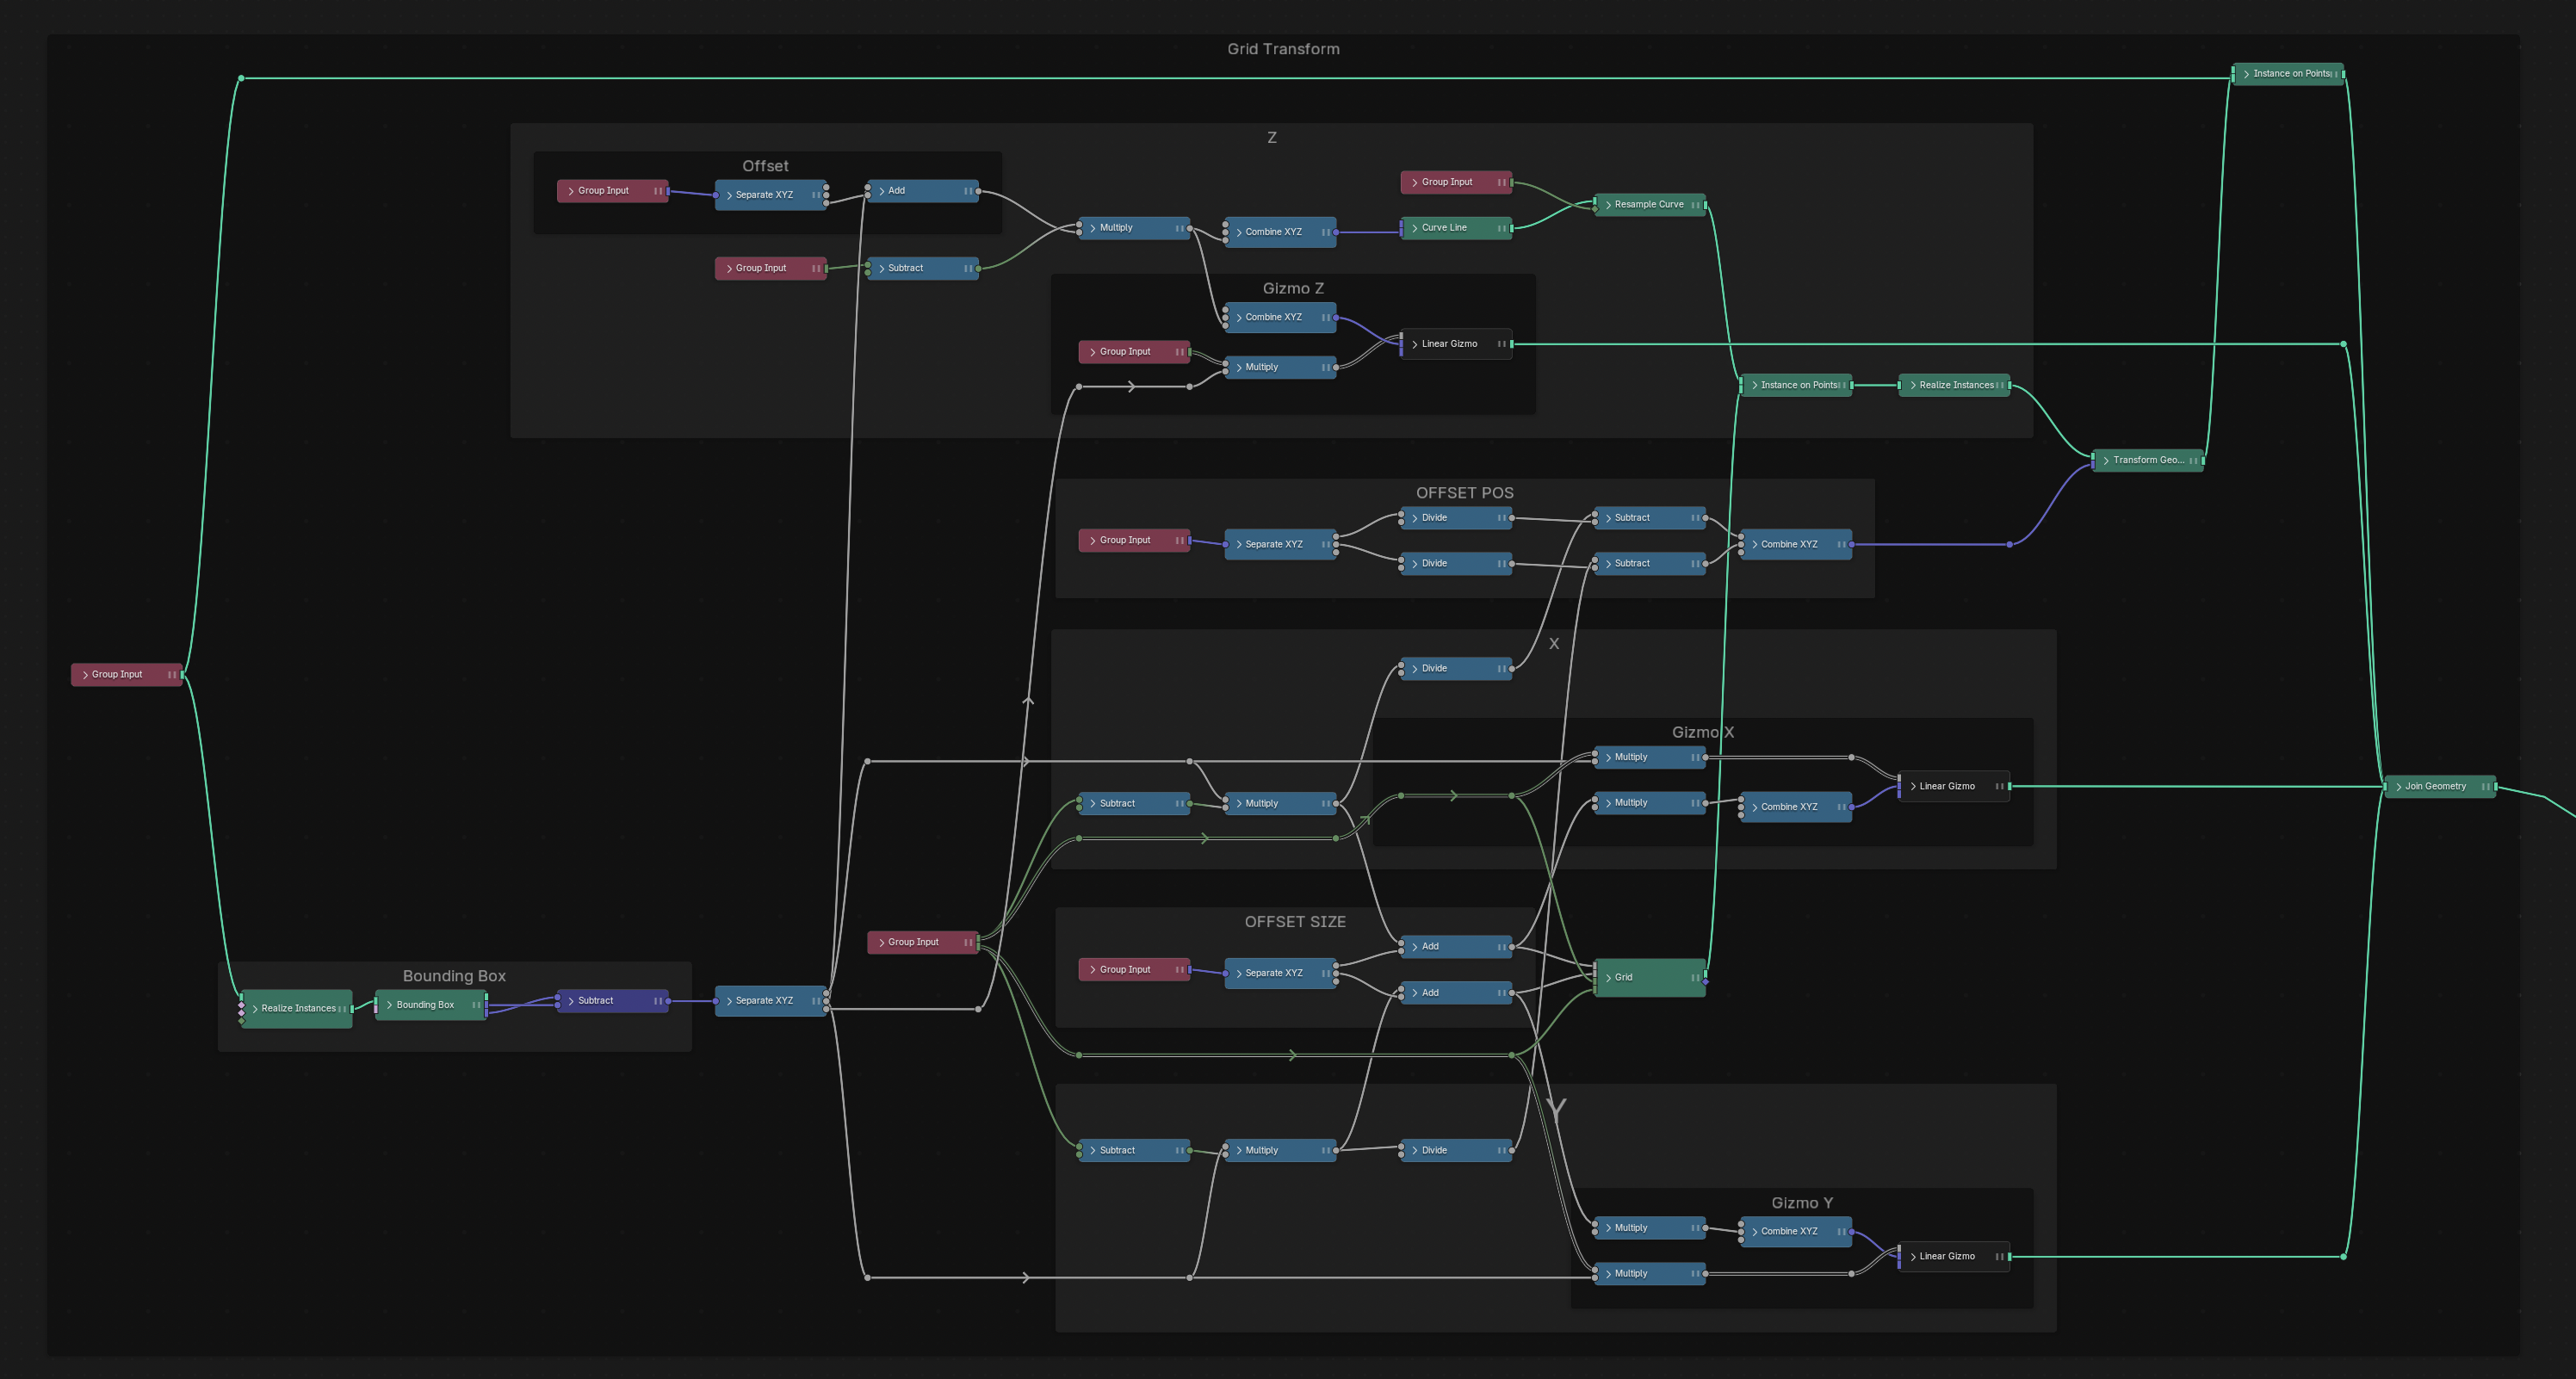Select the Curve Line node
2576x1379 pixels.
click(x=1456, y=228)
